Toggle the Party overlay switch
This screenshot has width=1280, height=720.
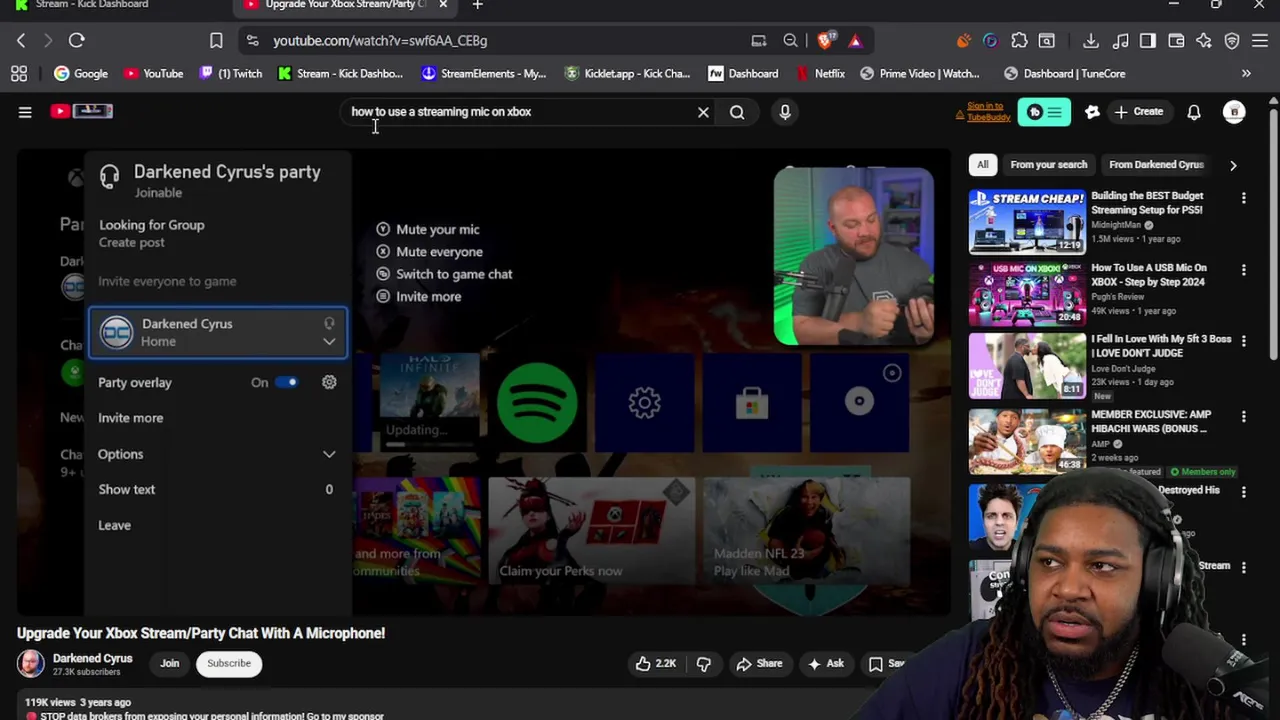(286, 382)
